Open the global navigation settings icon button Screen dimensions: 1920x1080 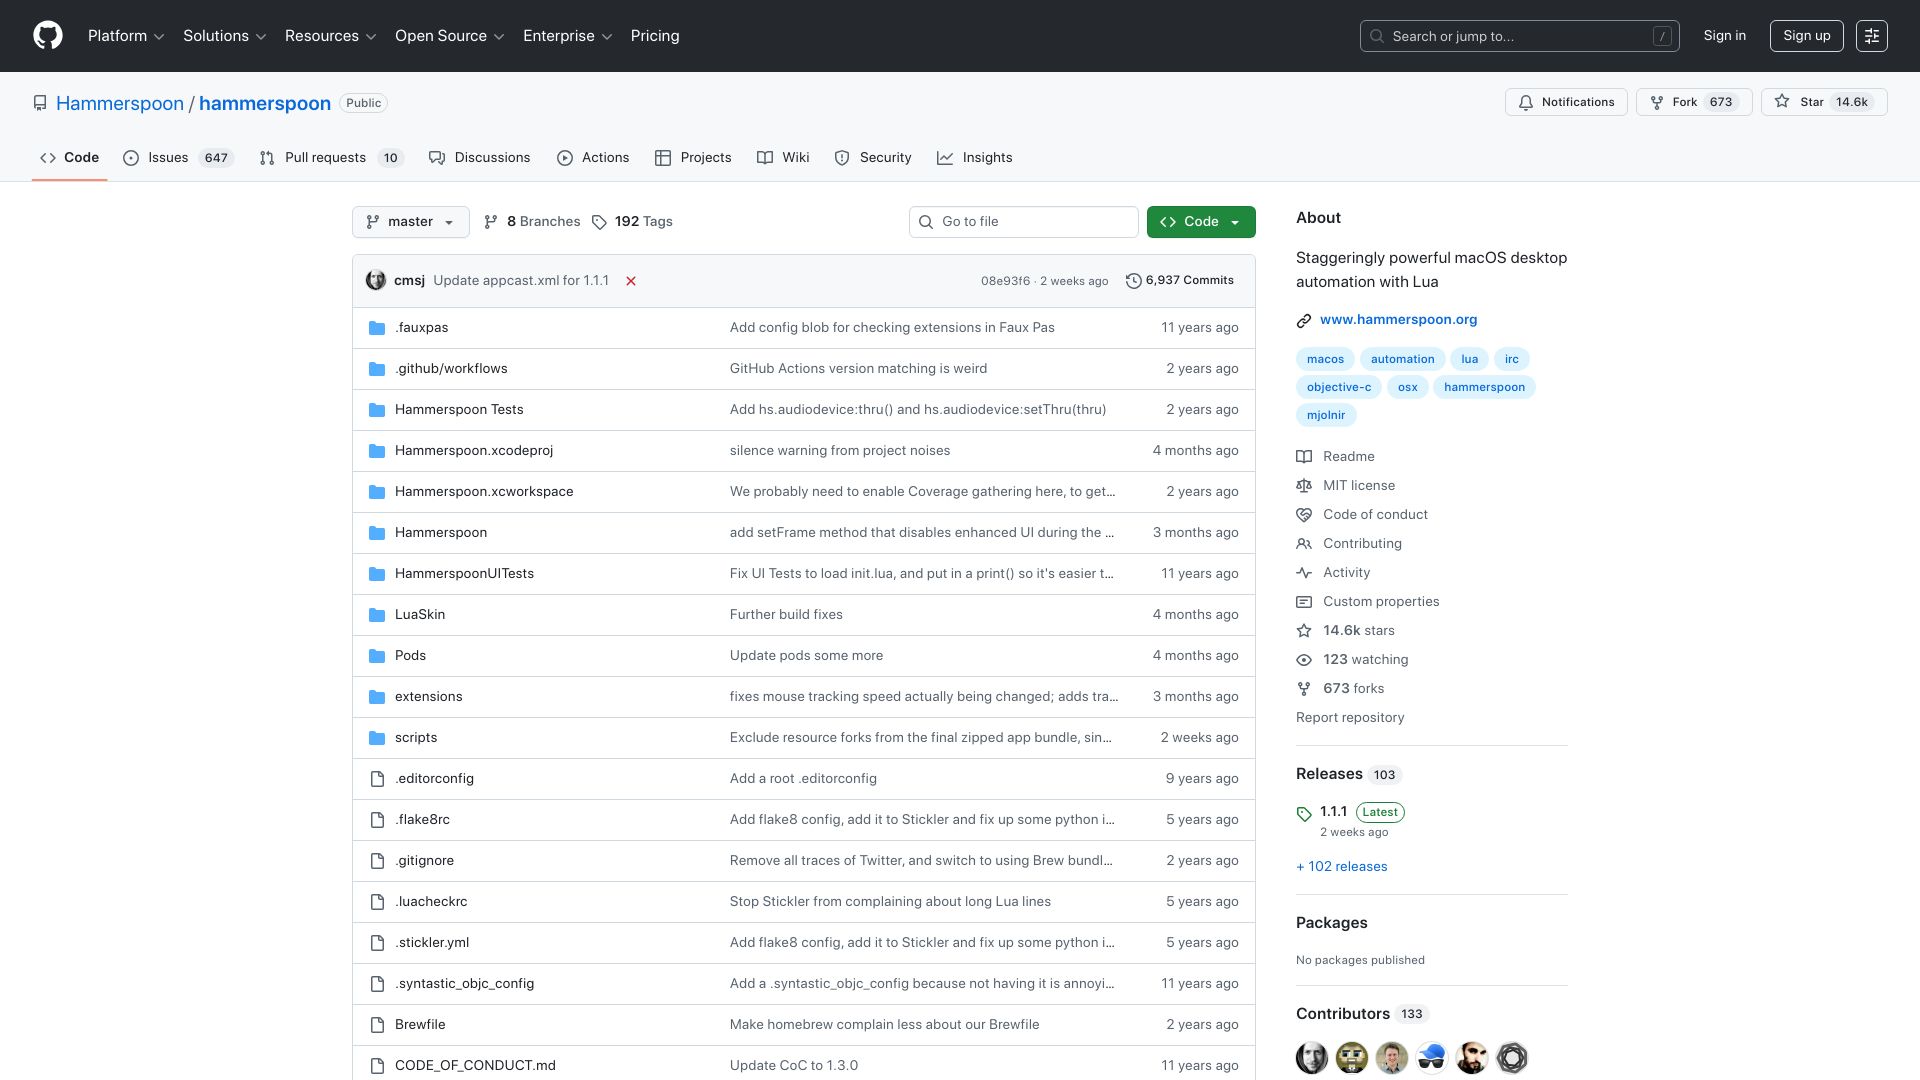[x=1871, y=36]
